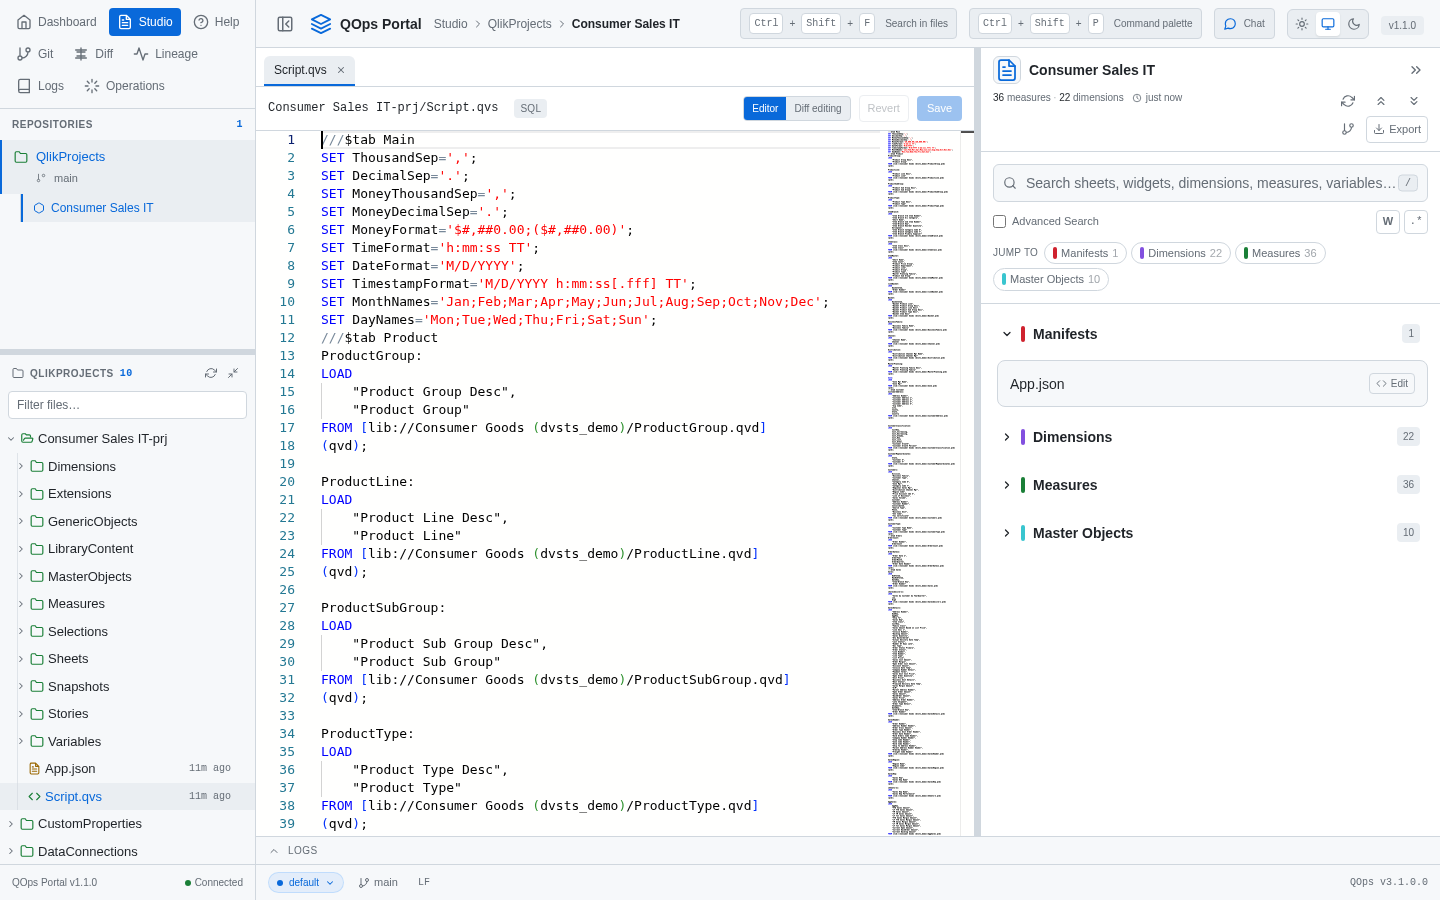Select system theme monitor icon
The image size is (1440, 900).
pos(1328,24)
